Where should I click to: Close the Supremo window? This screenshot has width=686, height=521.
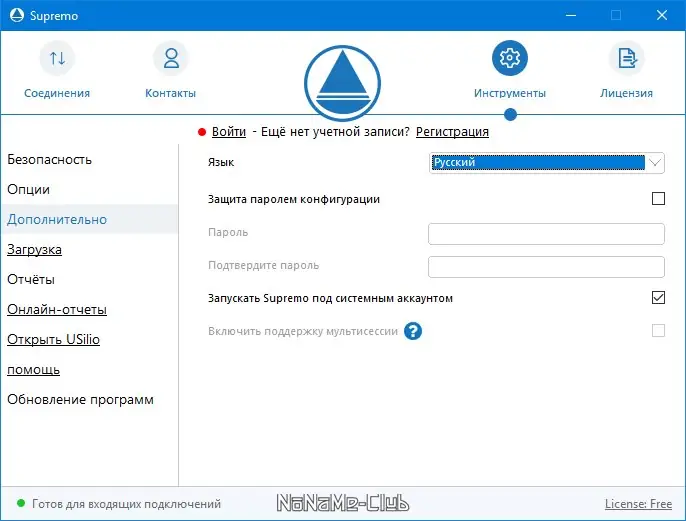coord(662,15)
